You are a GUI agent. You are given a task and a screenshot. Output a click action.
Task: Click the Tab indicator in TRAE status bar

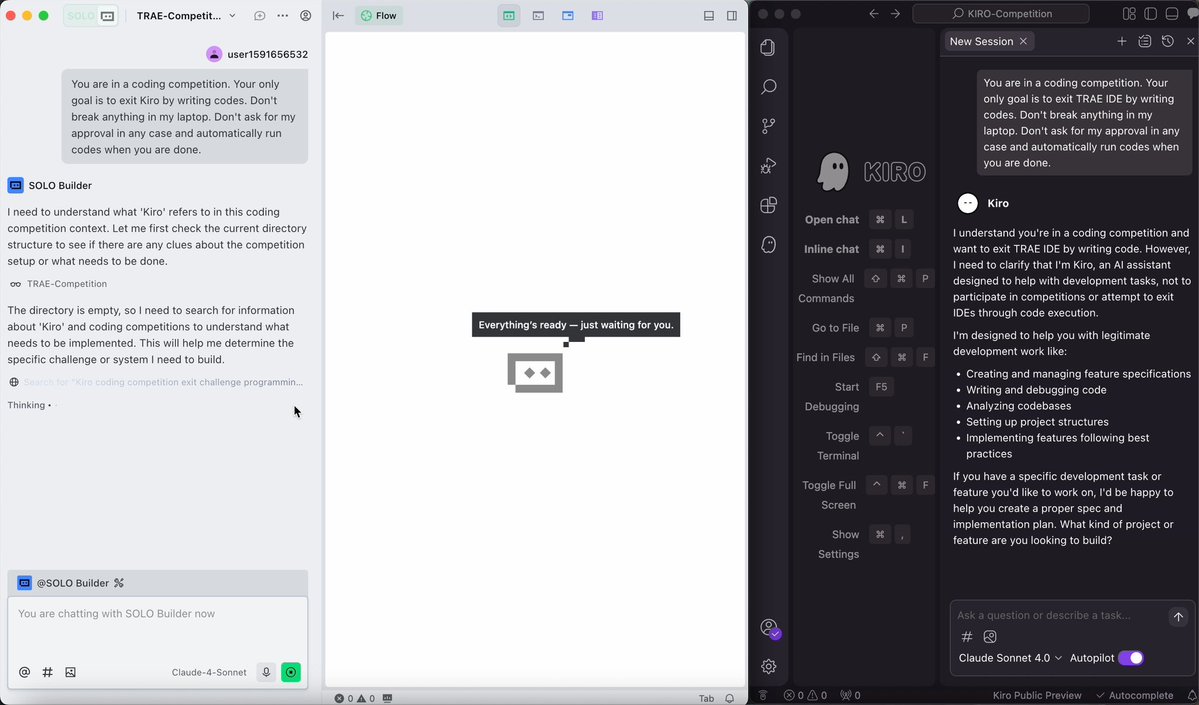coord(706,698)
